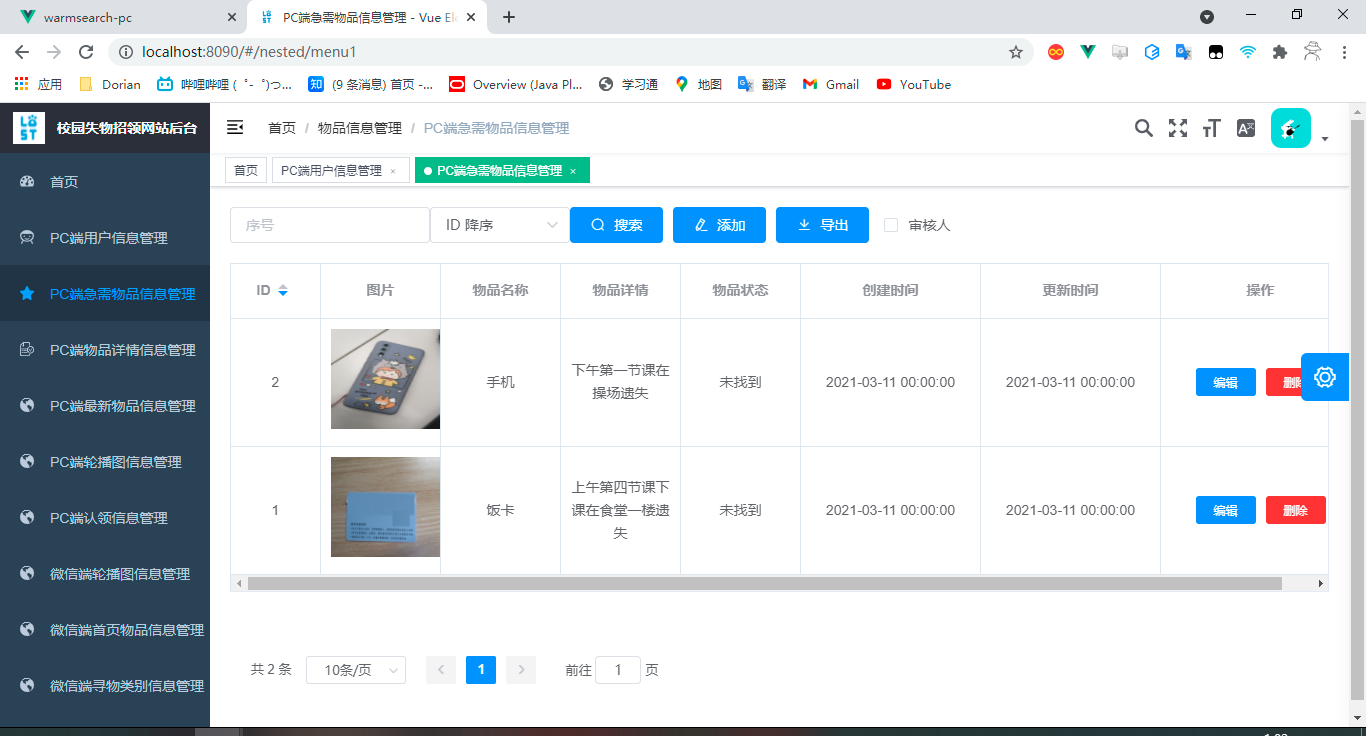Click 编辑 button for 饭卡 row
The width and height of the screenshot is (1366, 736).
coord(1226,510)
